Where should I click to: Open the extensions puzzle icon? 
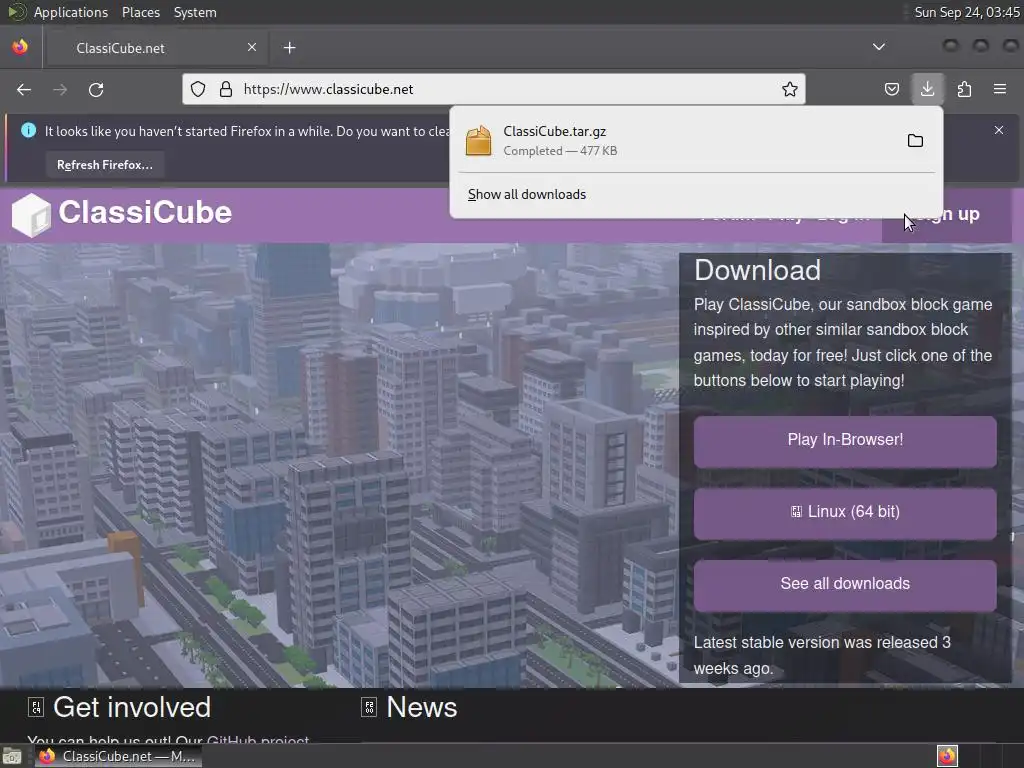[964, 89]
